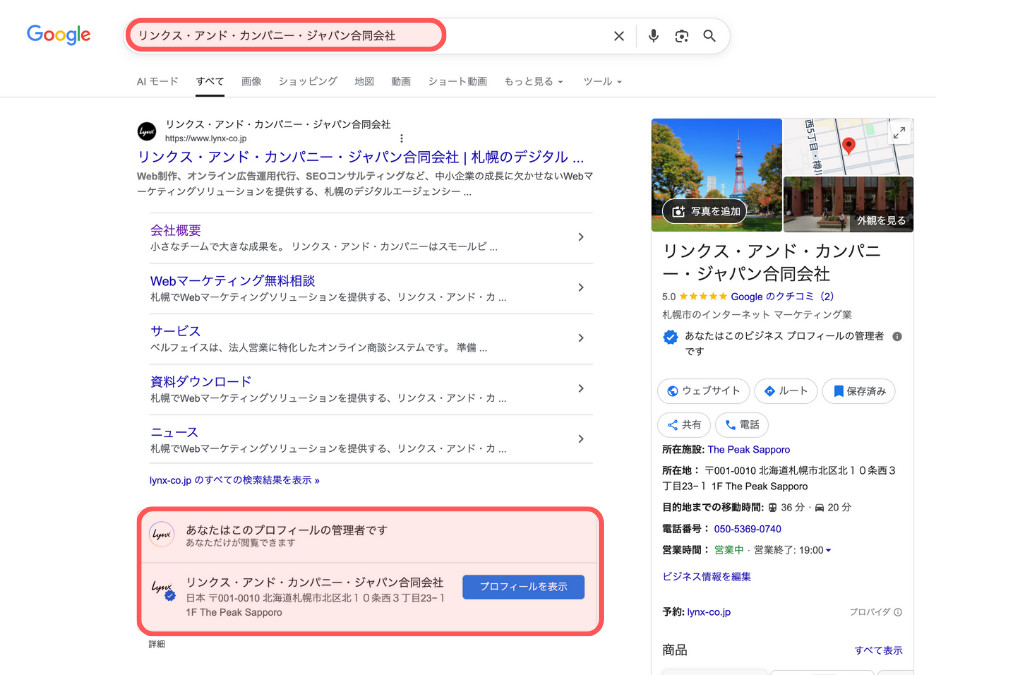Expand the map with the fullscreen icon
This screenshot has height=675, width=1024.
898,133
